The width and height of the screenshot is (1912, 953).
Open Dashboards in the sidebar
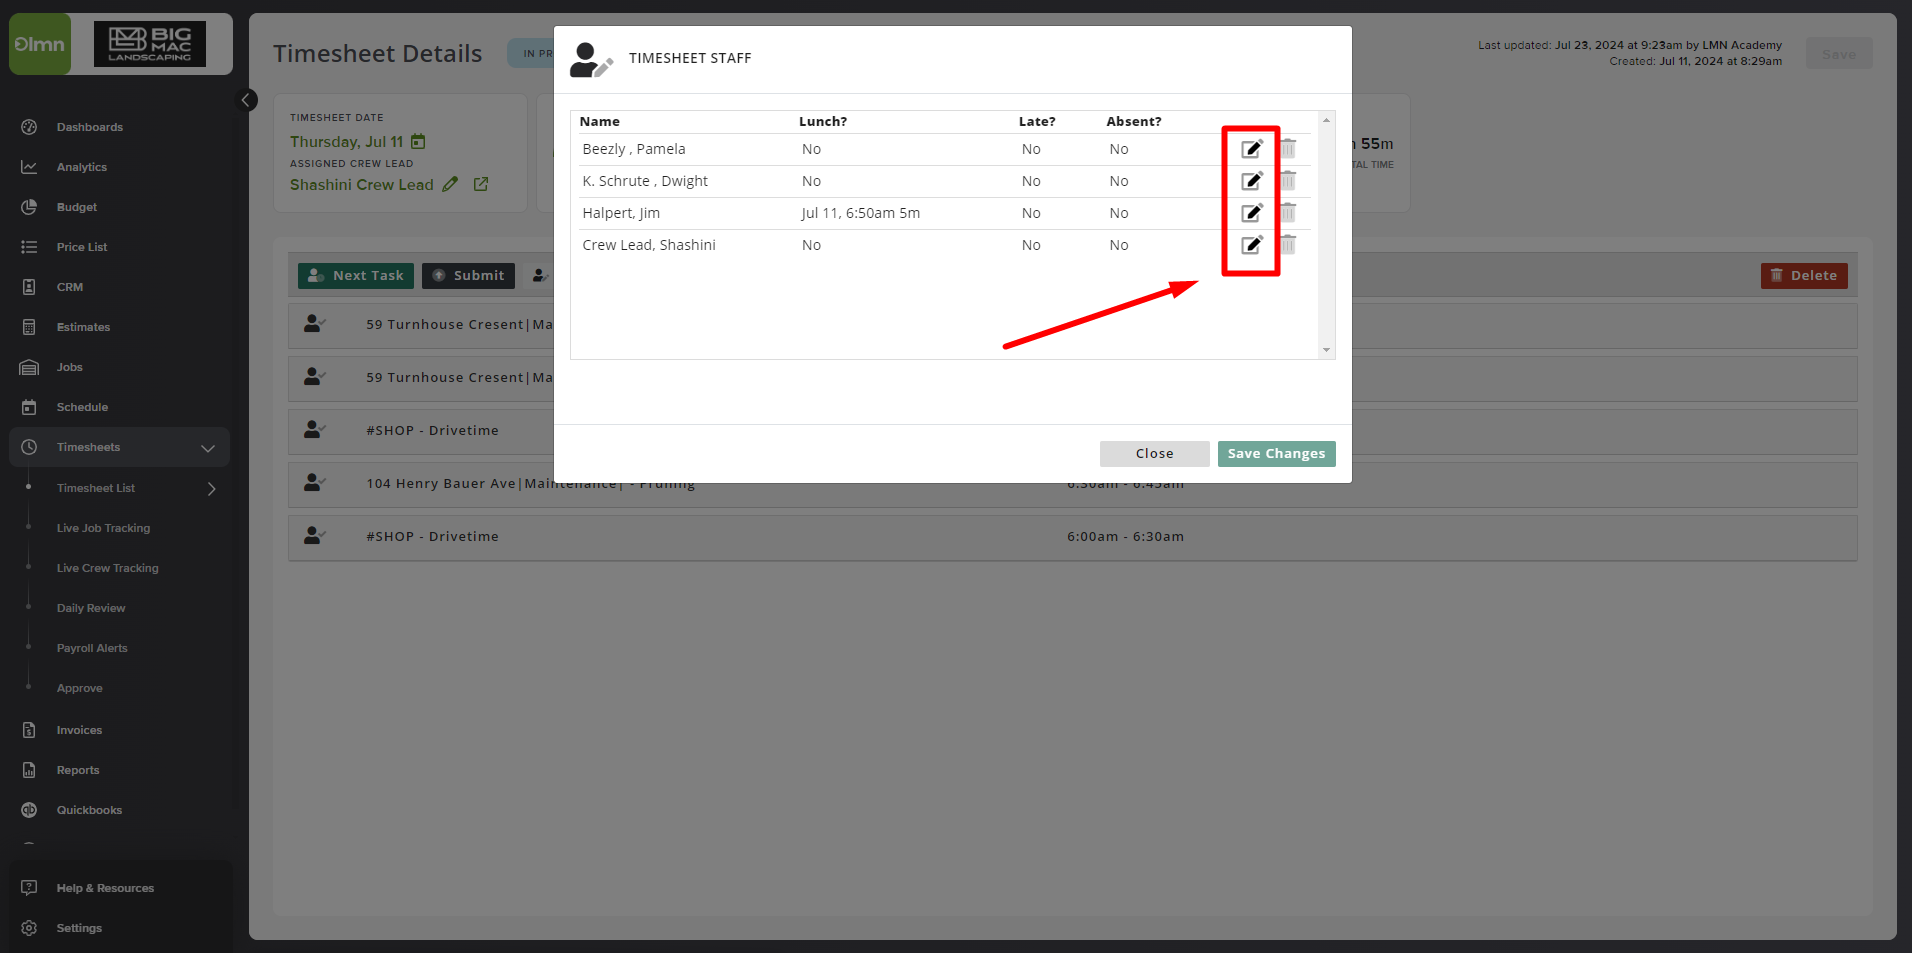point(90,127)
